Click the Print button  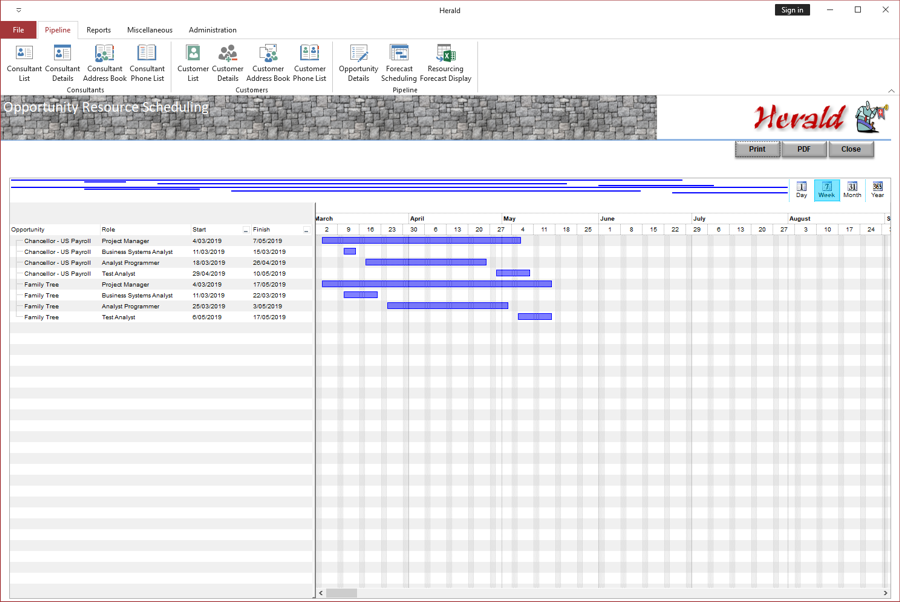click(x=757, y=149)
